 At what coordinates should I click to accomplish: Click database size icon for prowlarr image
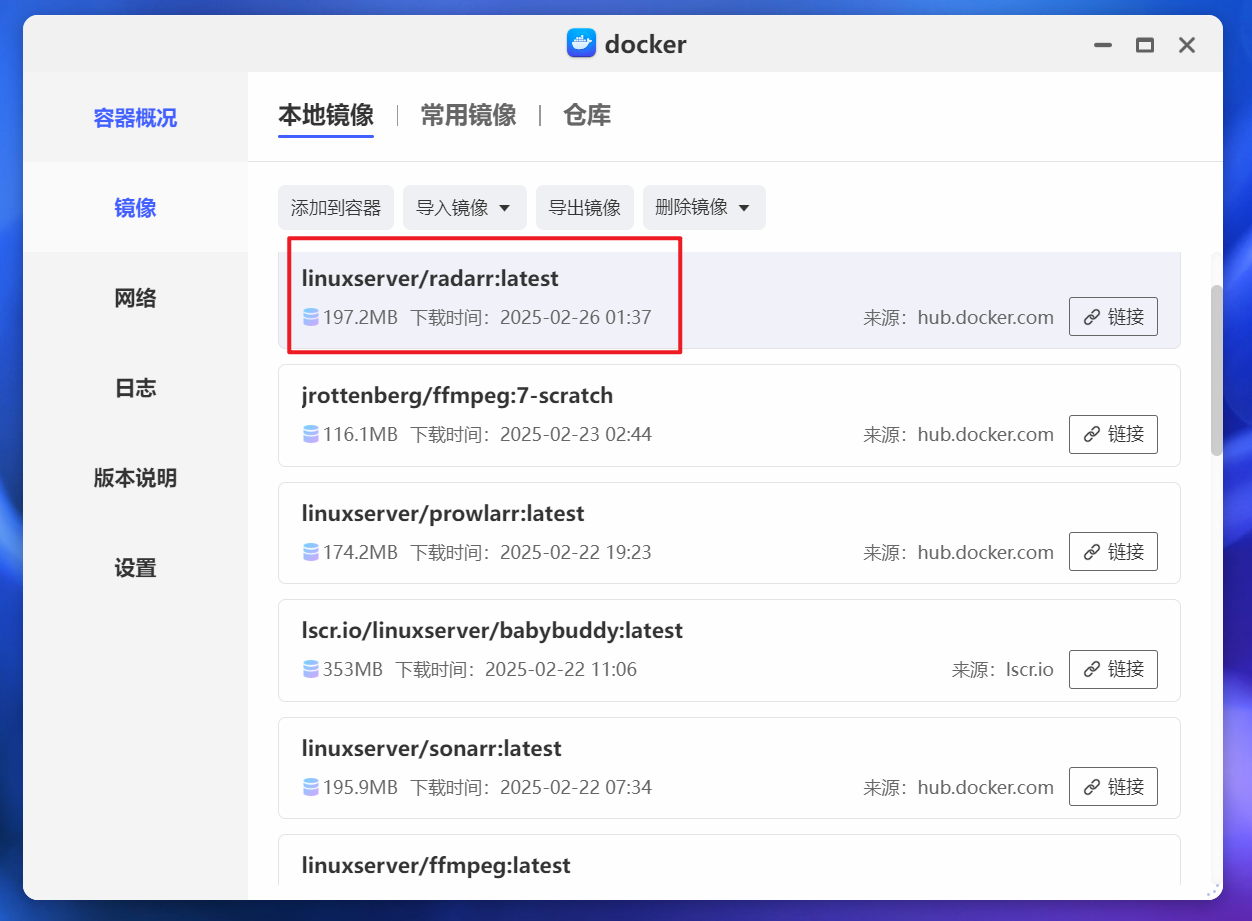point(311,552)
